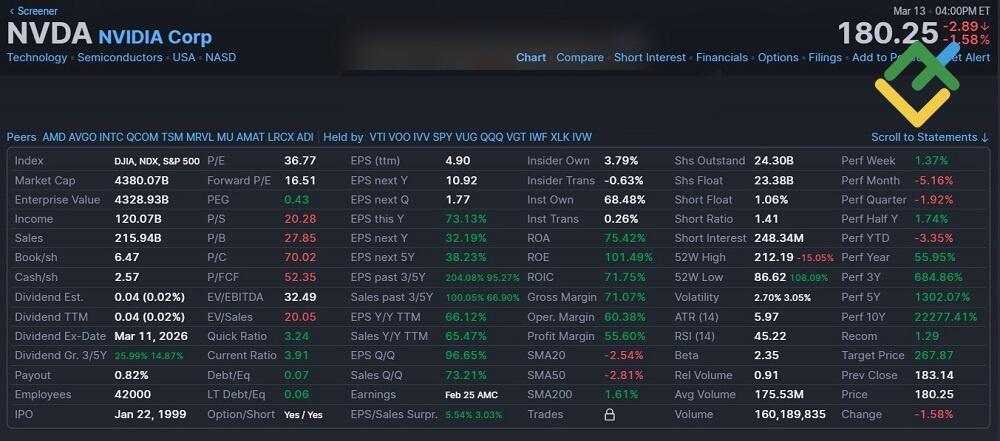Open the Filings page
The width and height of the screenshot is (1000, 441).
tap(825, 57)
